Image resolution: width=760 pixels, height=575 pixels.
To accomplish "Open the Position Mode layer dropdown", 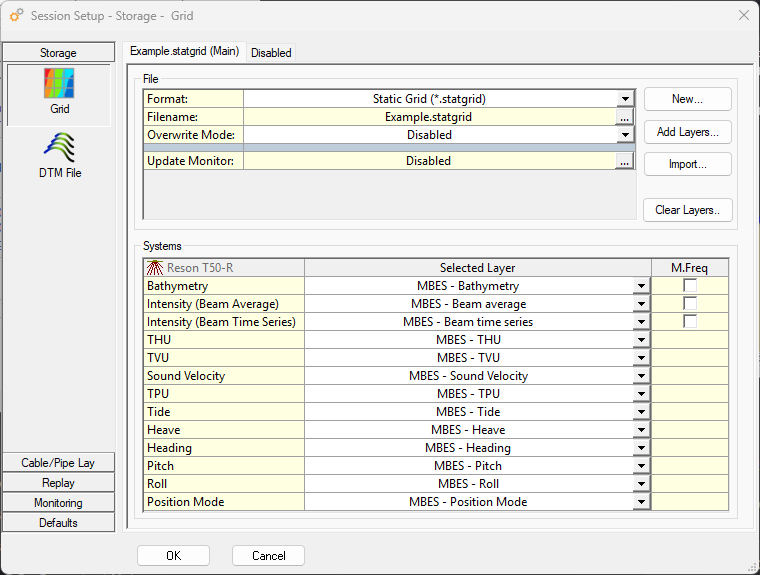I will coord(642,502).
